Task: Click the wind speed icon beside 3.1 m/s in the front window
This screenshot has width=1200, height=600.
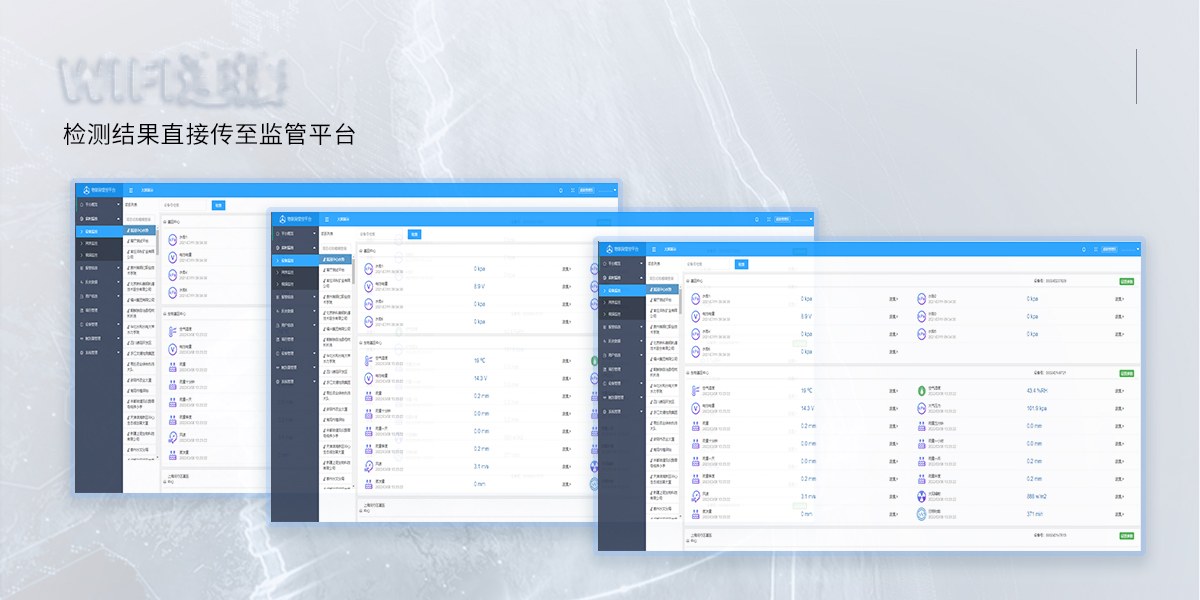Action: (x=696, y=496)
